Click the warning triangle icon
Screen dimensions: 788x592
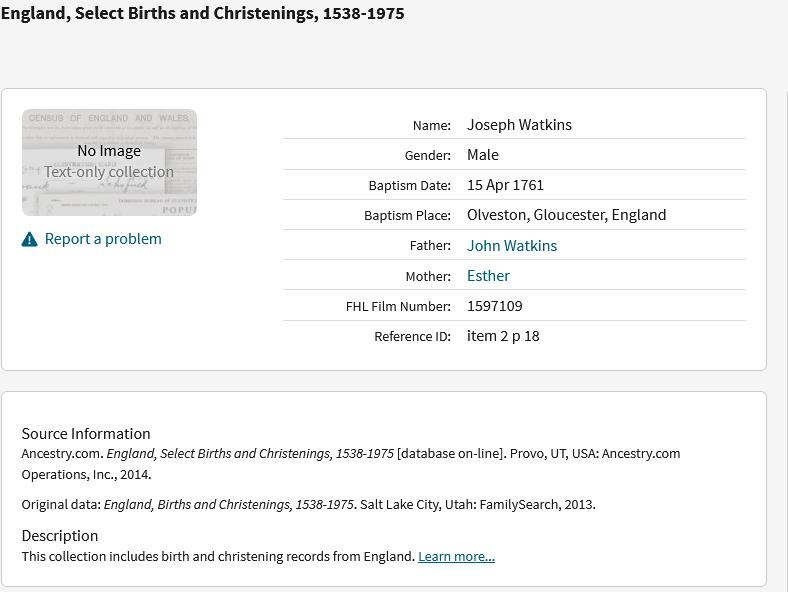click(30, 239)
